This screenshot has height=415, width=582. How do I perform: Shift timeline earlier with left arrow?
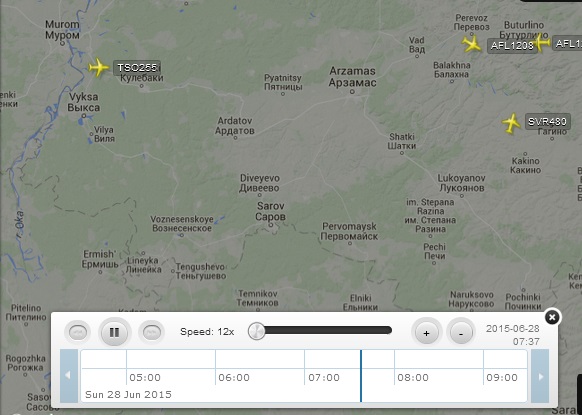click(69, 376)
